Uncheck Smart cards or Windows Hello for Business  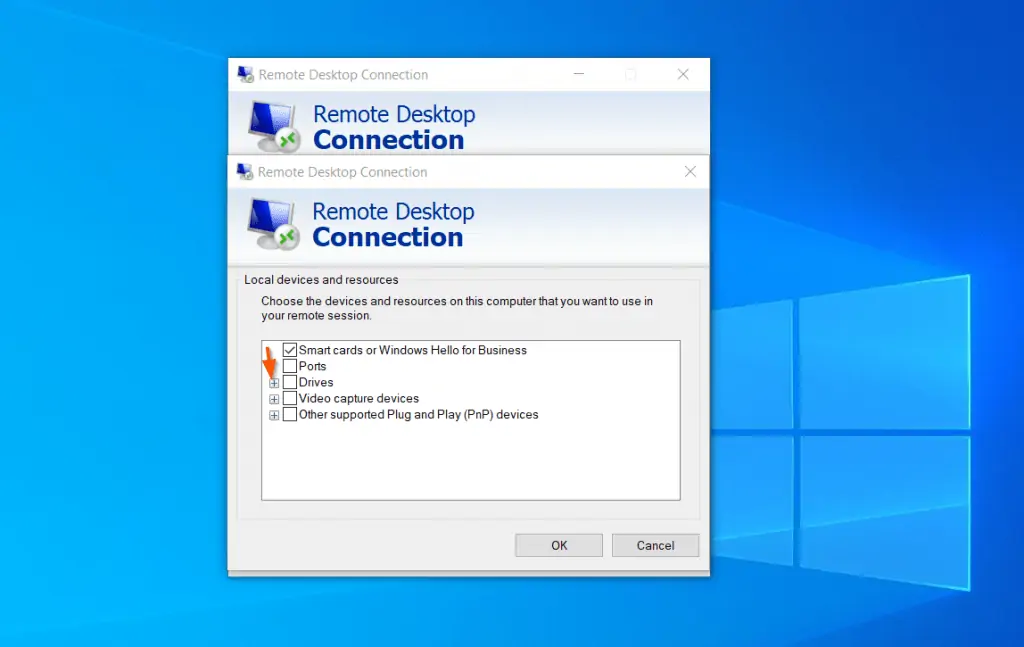(290, 350)
